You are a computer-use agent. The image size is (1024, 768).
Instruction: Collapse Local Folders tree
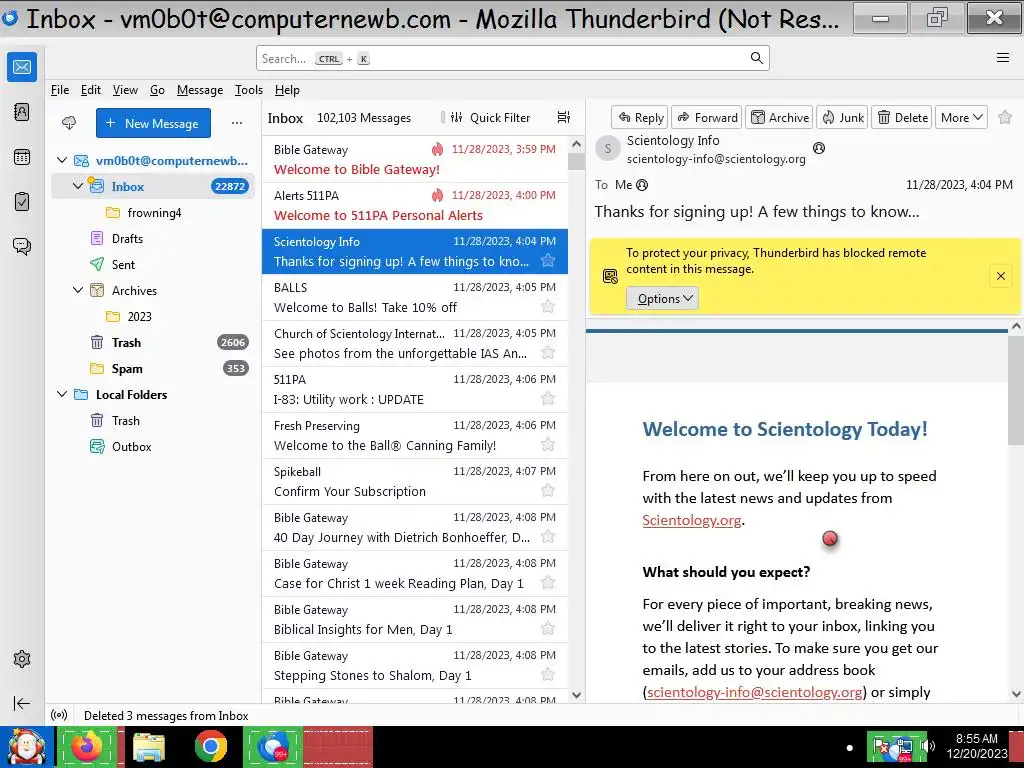pyautogui.click(x=62, y=394)
